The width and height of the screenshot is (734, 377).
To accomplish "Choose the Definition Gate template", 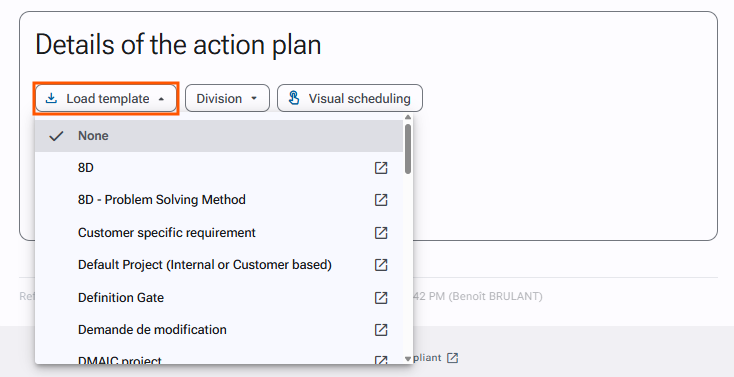I will pos(219,297).
